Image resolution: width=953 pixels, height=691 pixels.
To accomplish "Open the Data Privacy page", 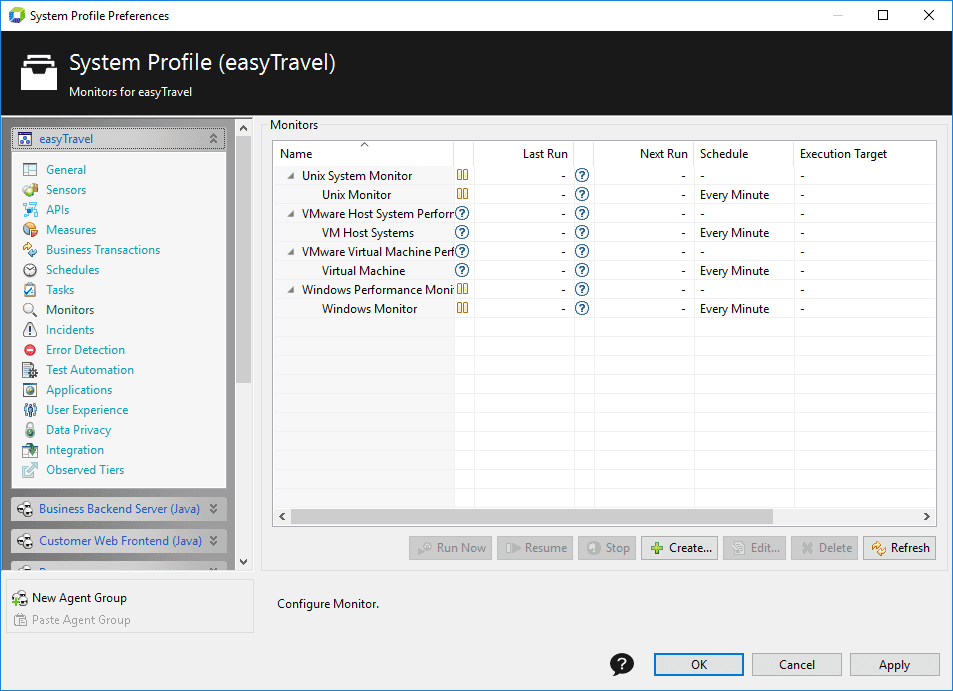I will 78,430.
